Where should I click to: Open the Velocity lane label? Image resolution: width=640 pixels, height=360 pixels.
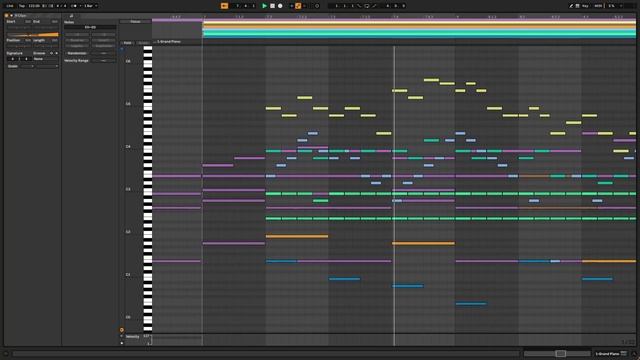coord(133,336)
